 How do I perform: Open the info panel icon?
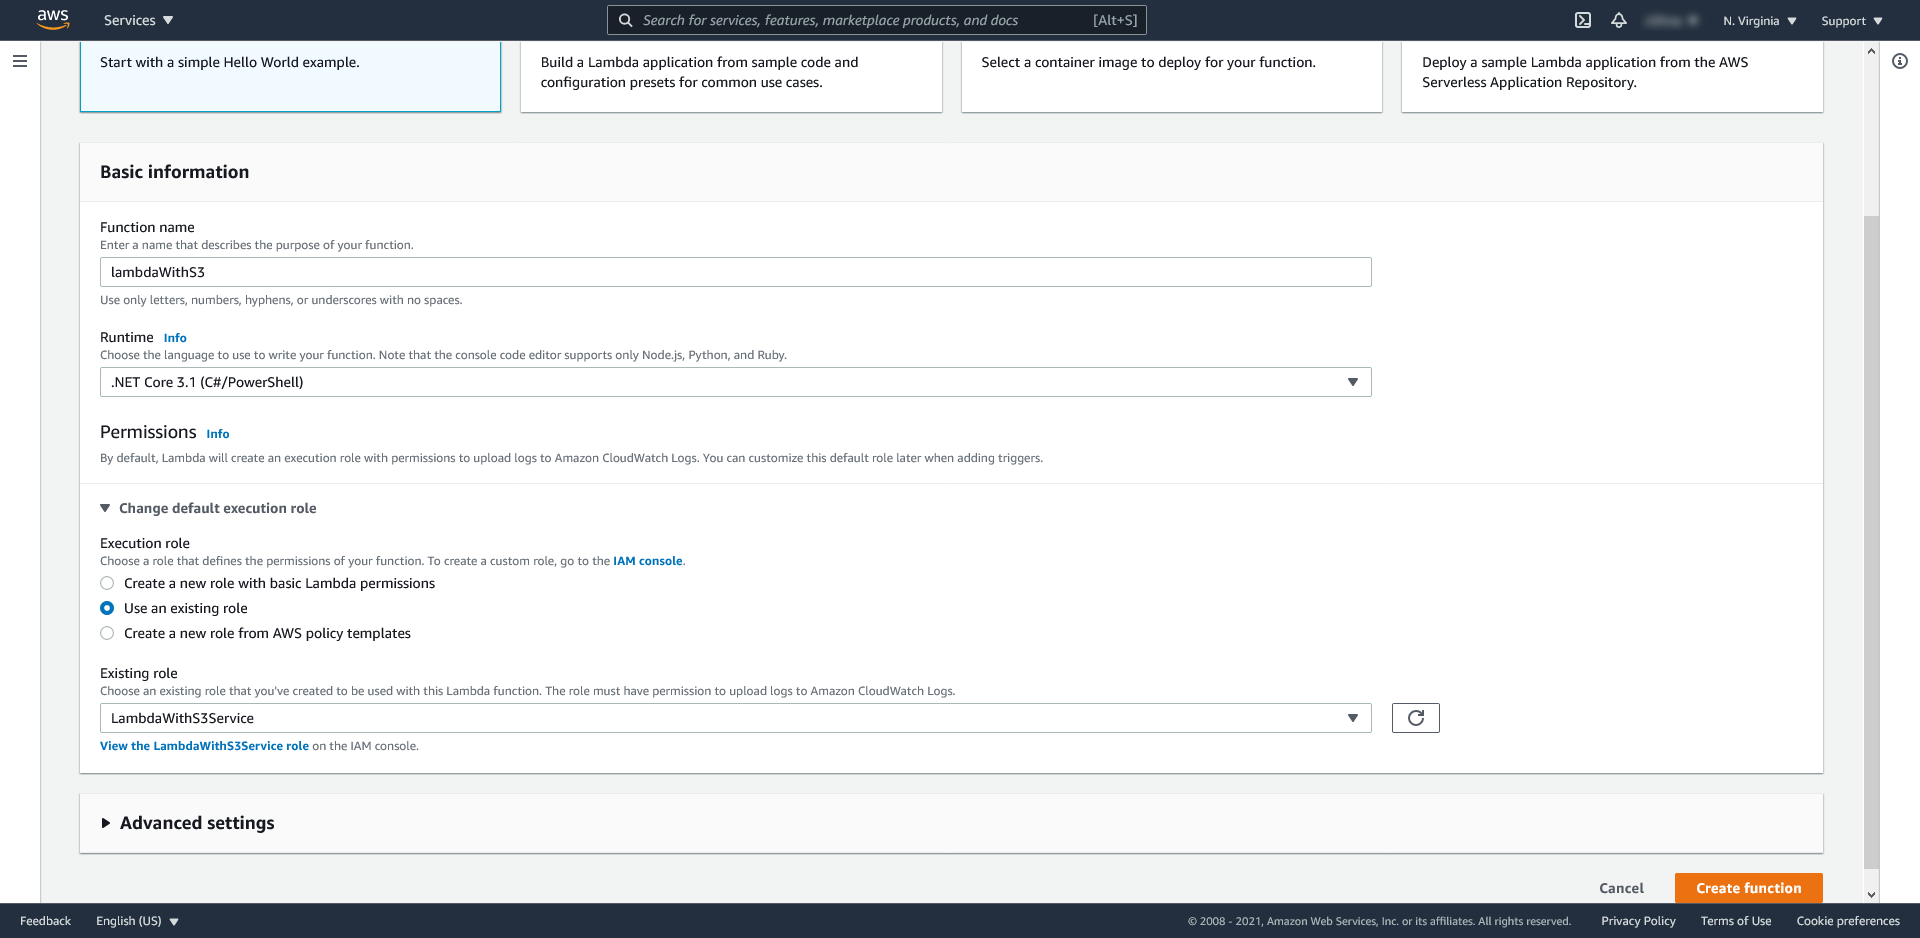coord(1900,61)
